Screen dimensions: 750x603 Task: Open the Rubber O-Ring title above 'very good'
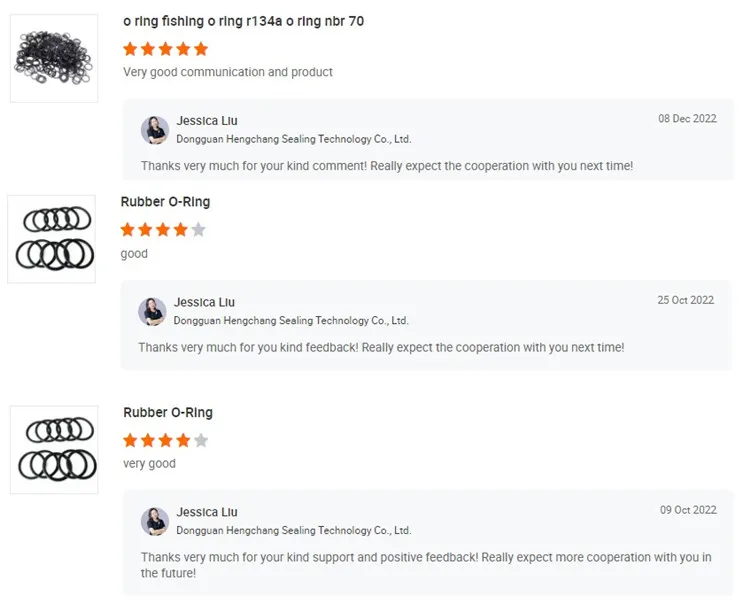pyautogui.click(x=168, y=412)
